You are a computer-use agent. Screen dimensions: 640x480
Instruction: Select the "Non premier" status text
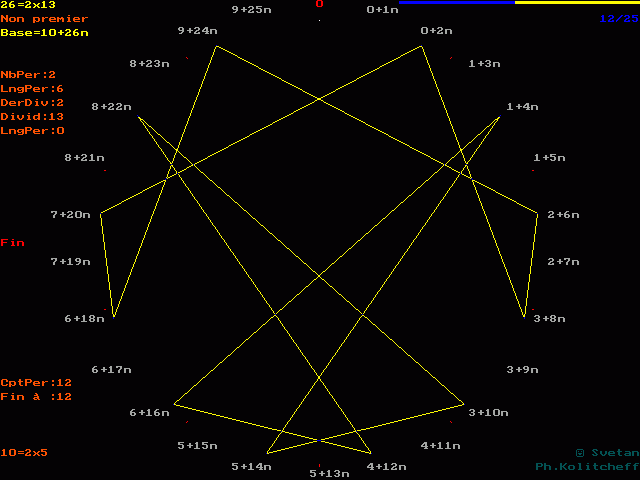point(44,19)
